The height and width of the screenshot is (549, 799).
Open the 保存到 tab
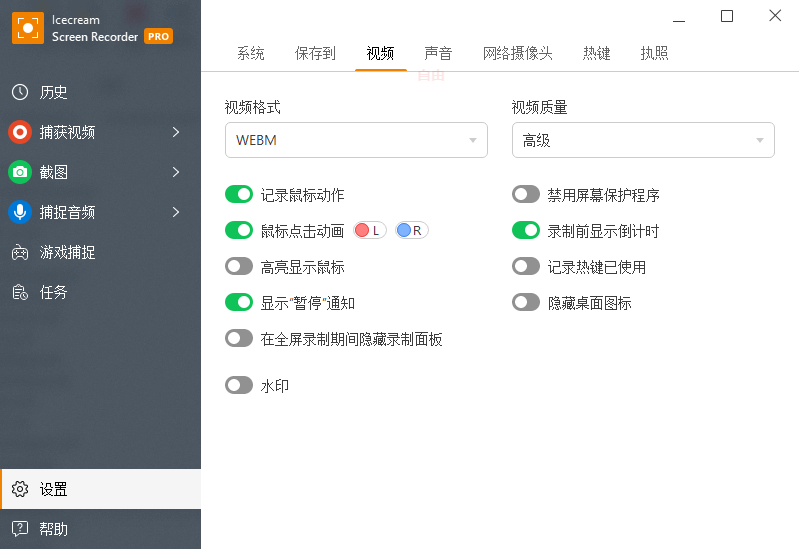click(315, 53)
